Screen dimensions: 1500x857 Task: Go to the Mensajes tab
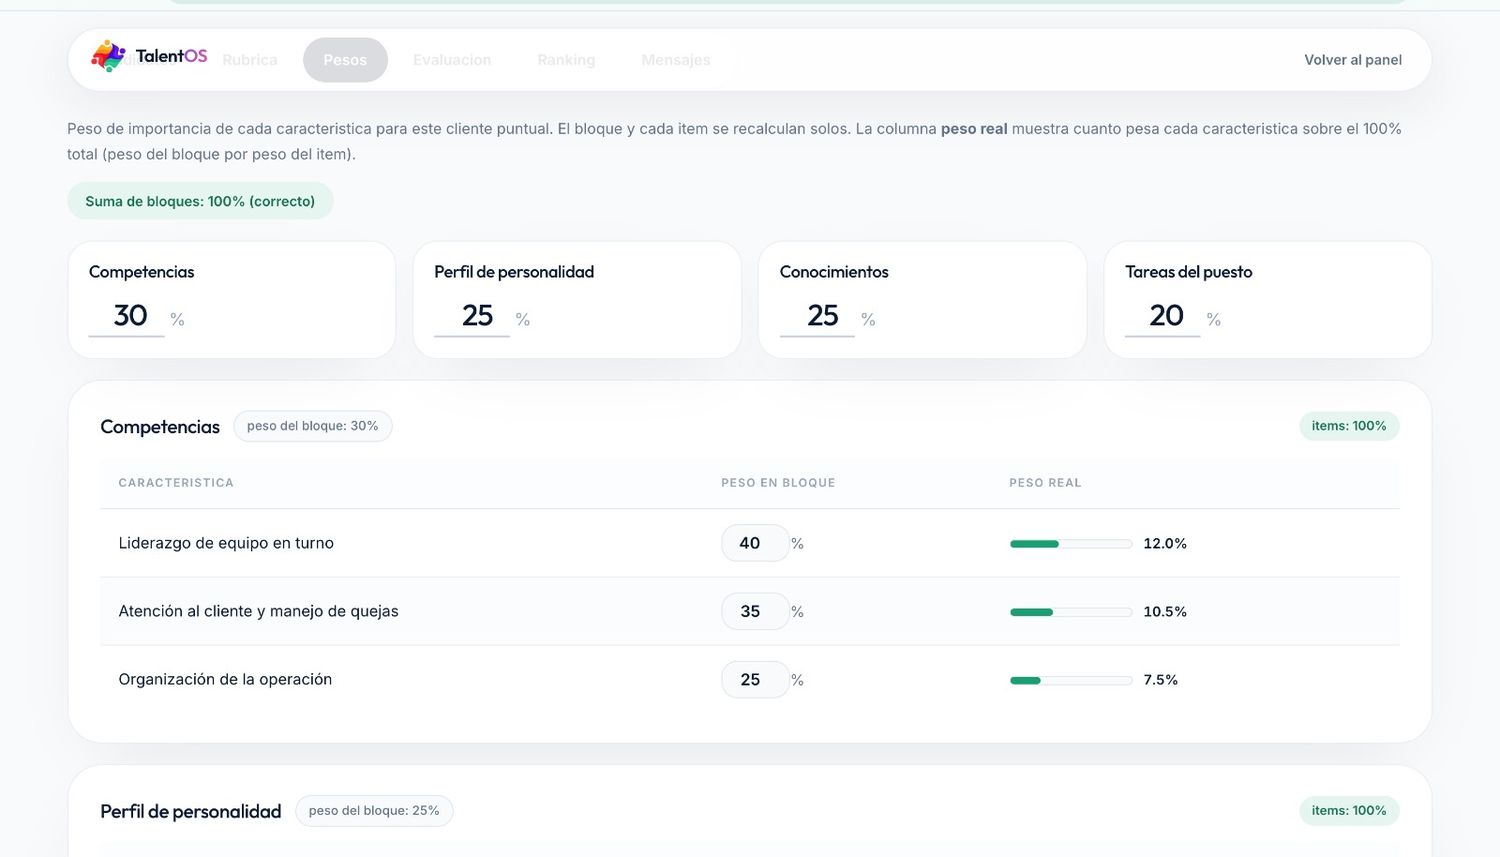tap(676, 60)
